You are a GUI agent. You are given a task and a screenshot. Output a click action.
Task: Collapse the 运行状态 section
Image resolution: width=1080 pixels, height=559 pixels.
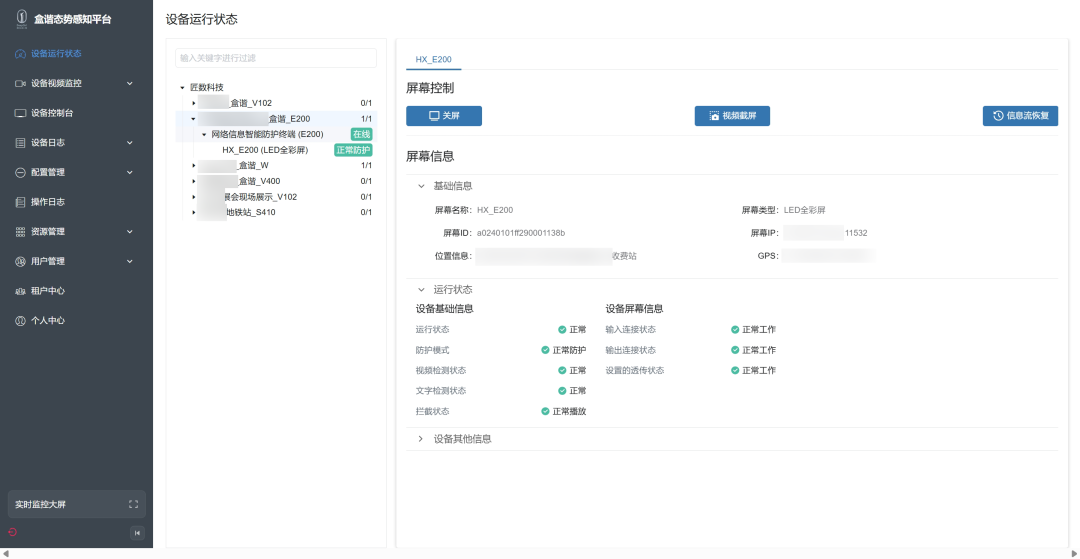pos(421,290)
